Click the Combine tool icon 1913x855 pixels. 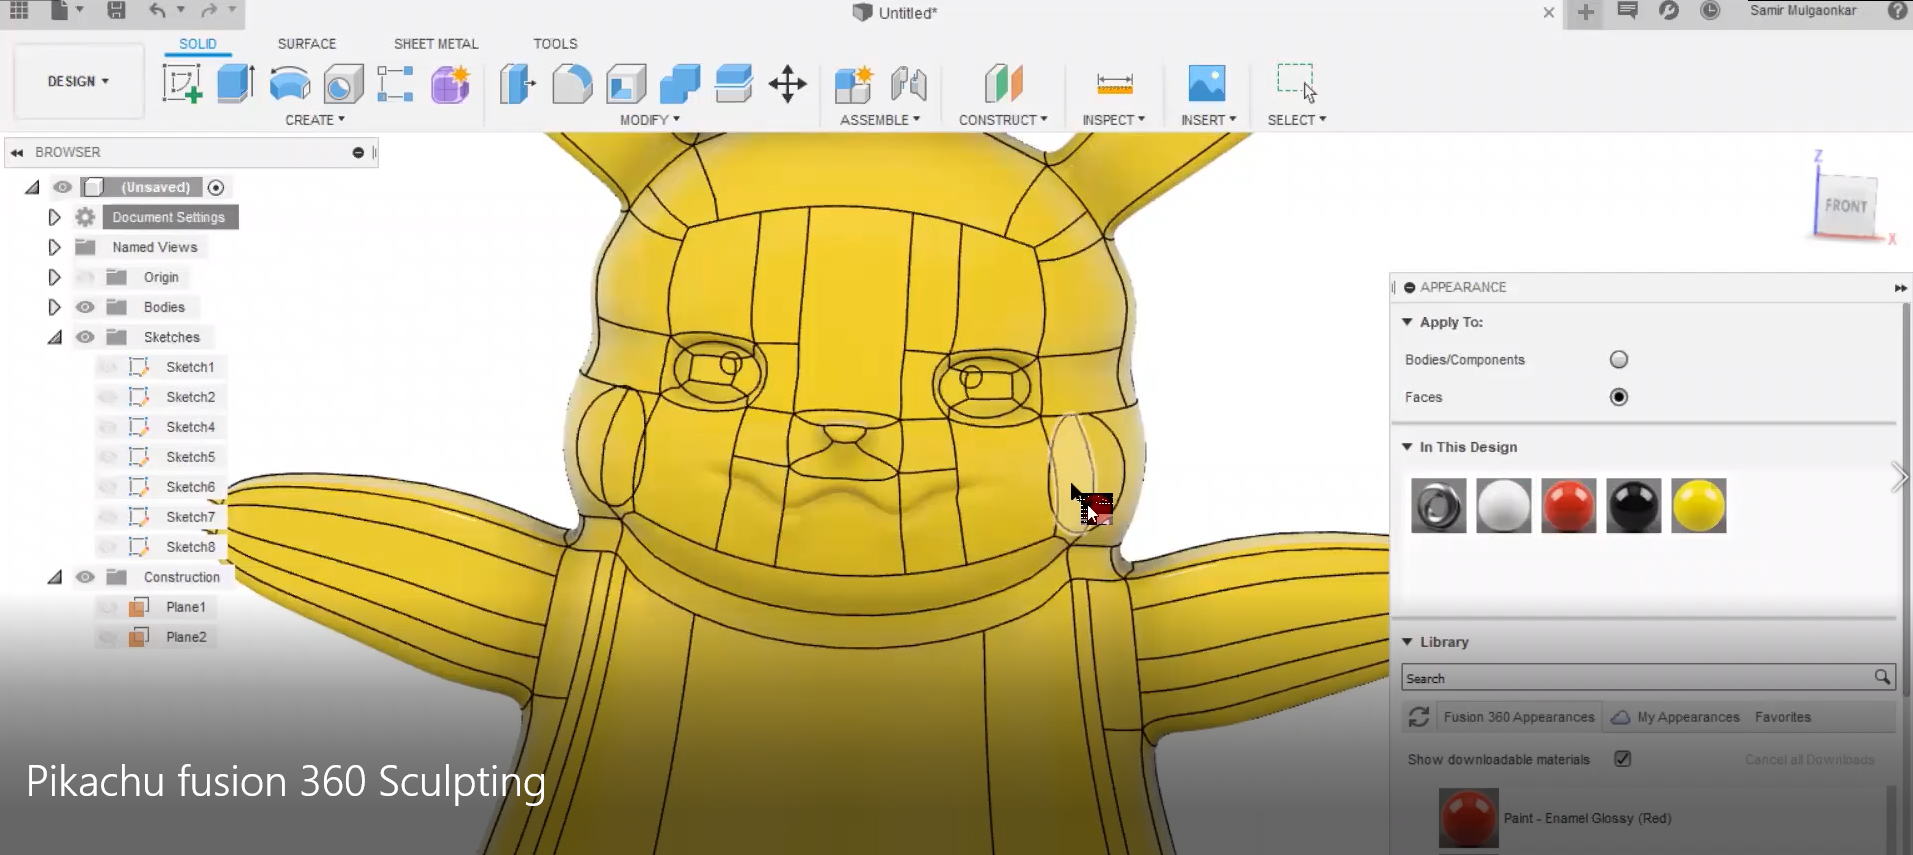[x=680, y=84]
